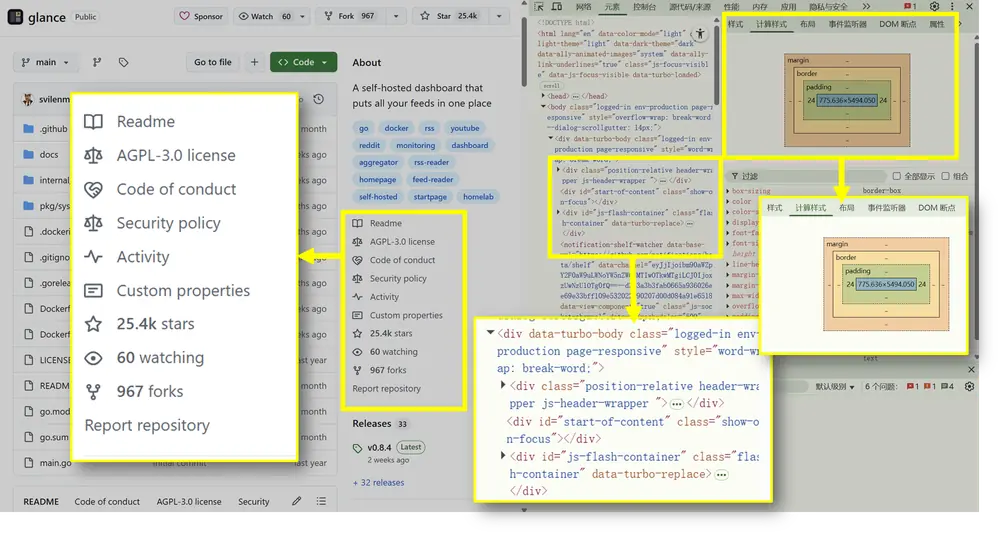Open the tags icon beside the branch selector
The width and height of the screenshot is (1000, 534).
123,62
